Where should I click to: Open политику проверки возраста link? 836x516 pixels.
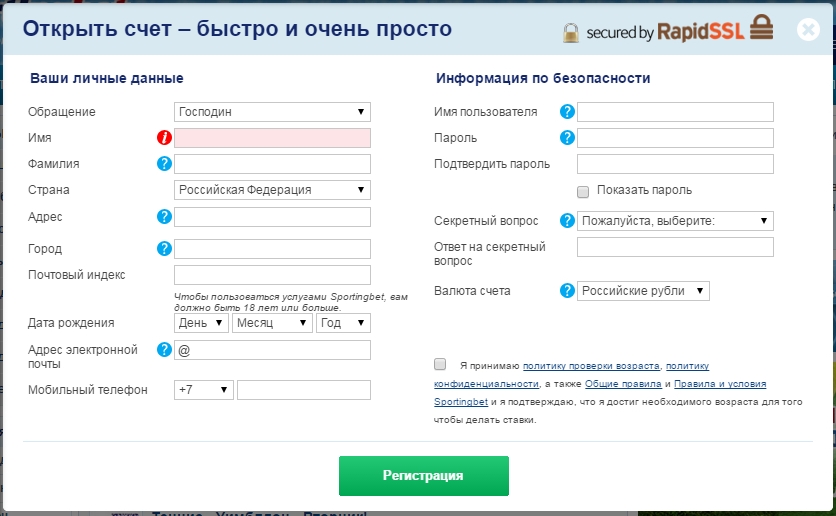click(x=591, y=366)
